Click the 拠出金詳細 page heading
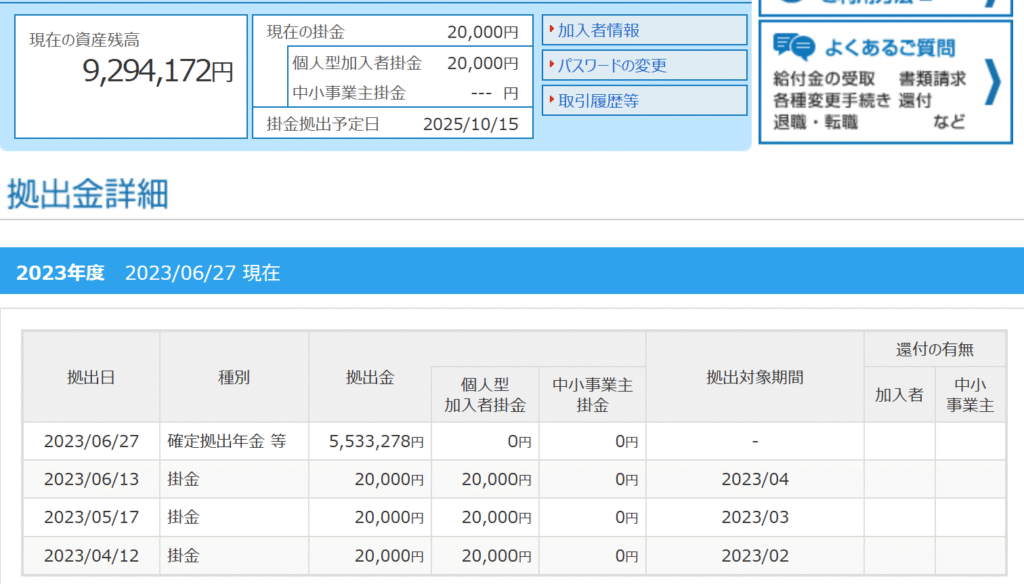 point(88,194)
